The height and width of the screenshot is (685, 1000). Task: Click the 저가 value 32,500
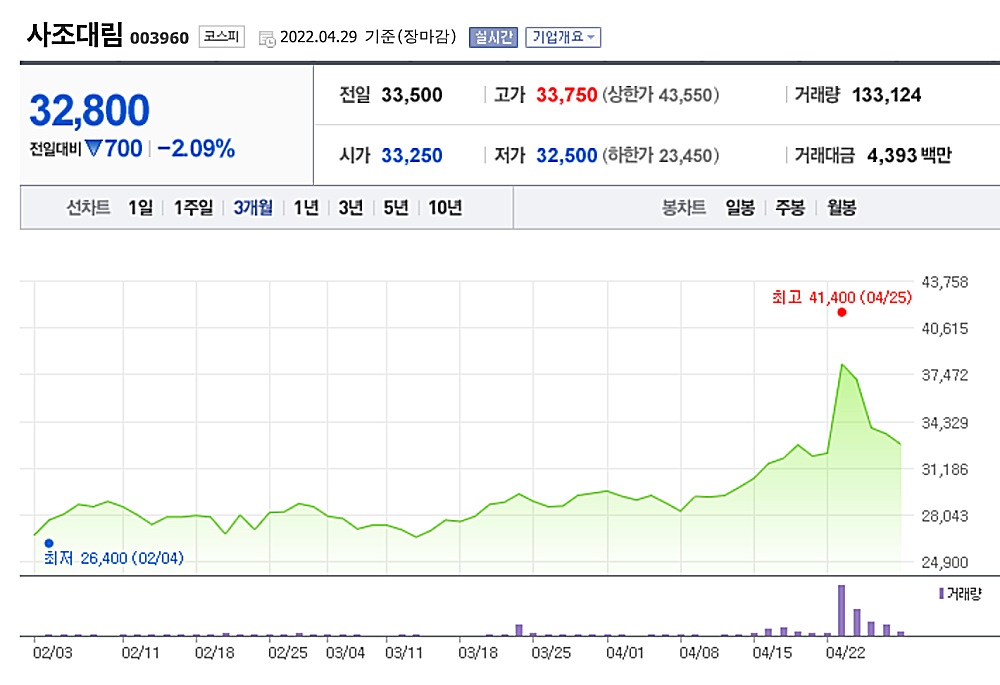tap(566, 155)
